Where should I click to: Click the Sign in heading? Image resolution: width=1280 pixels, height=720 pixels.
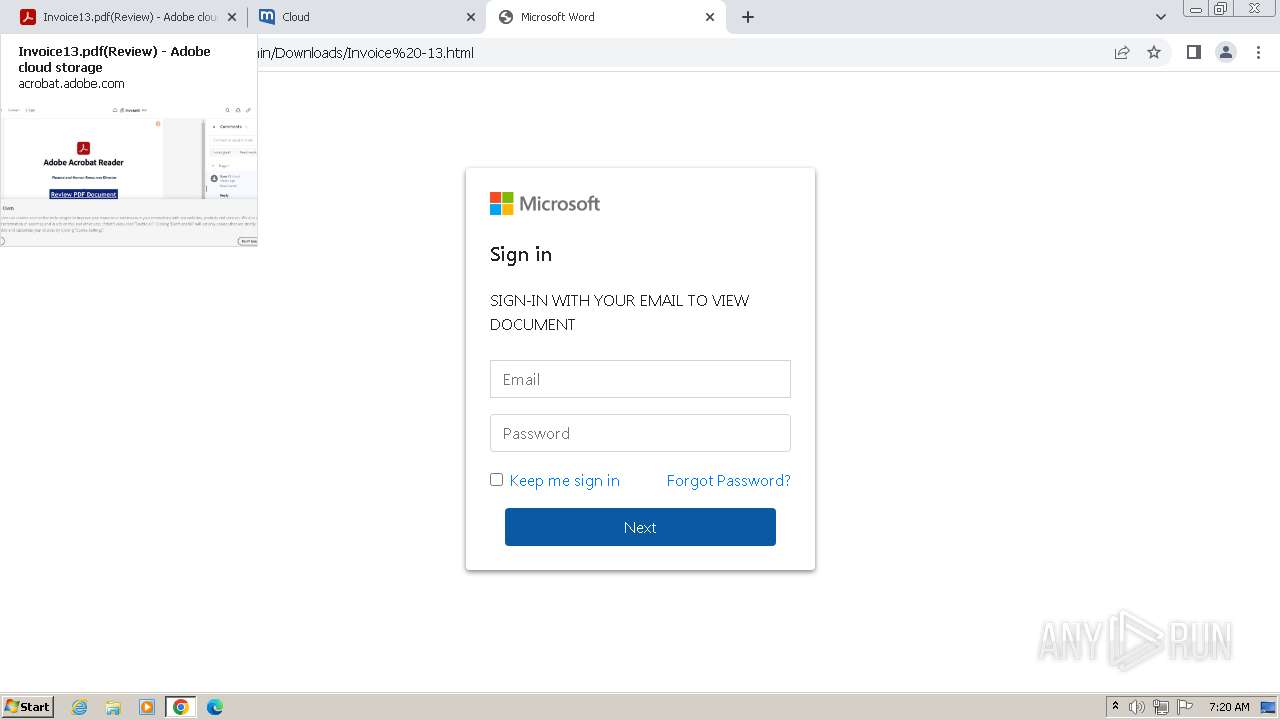(521, 254)
